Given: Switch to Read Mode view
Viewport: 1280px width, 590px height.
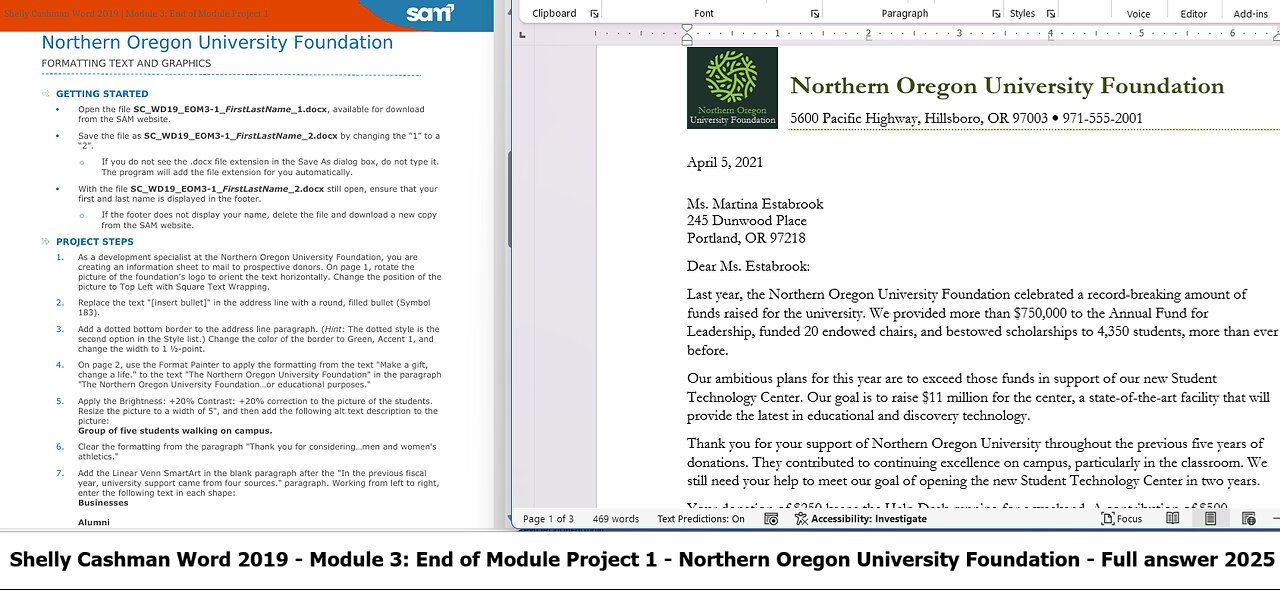Looking at the screenshot, I should pos(1172,519).
